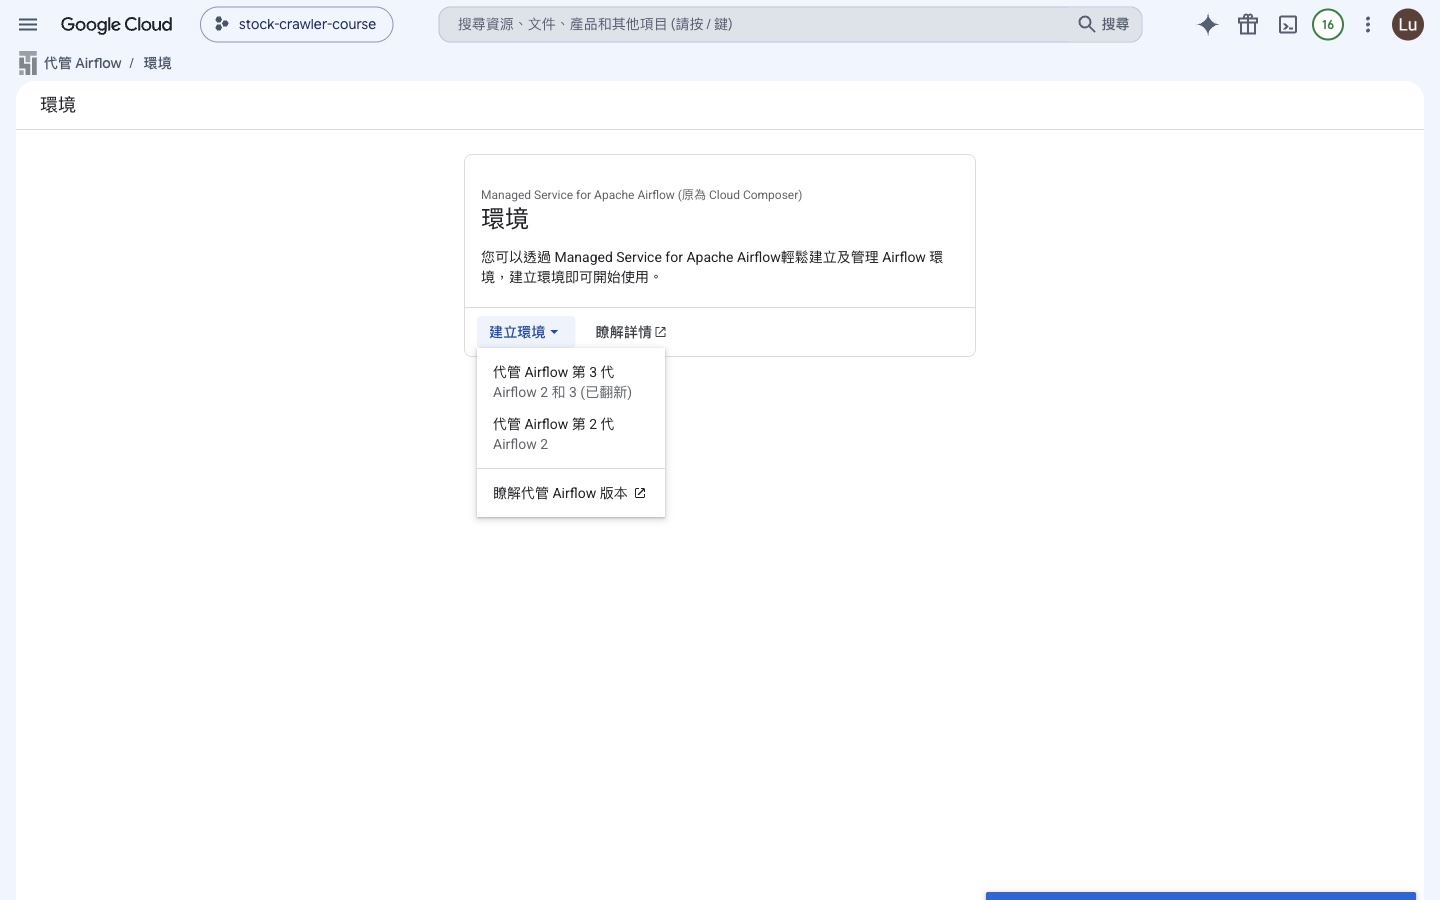Open the Gemini AI assistant sparkle icon
This screenshot has height=900, width=1440.
click(x=1208, y=25)
